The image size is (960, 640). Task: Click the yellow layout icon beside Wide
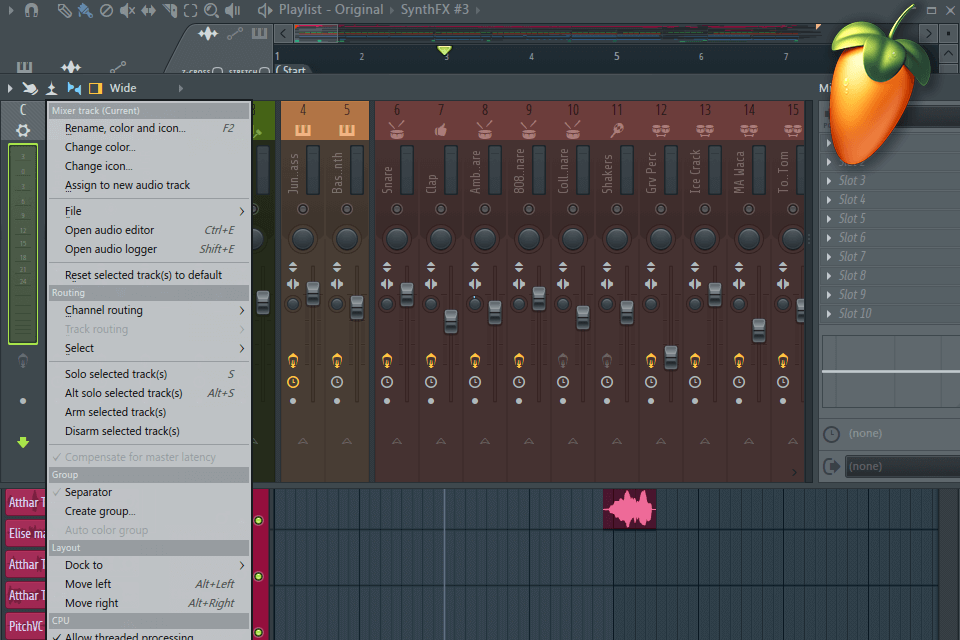pos(96,88)
